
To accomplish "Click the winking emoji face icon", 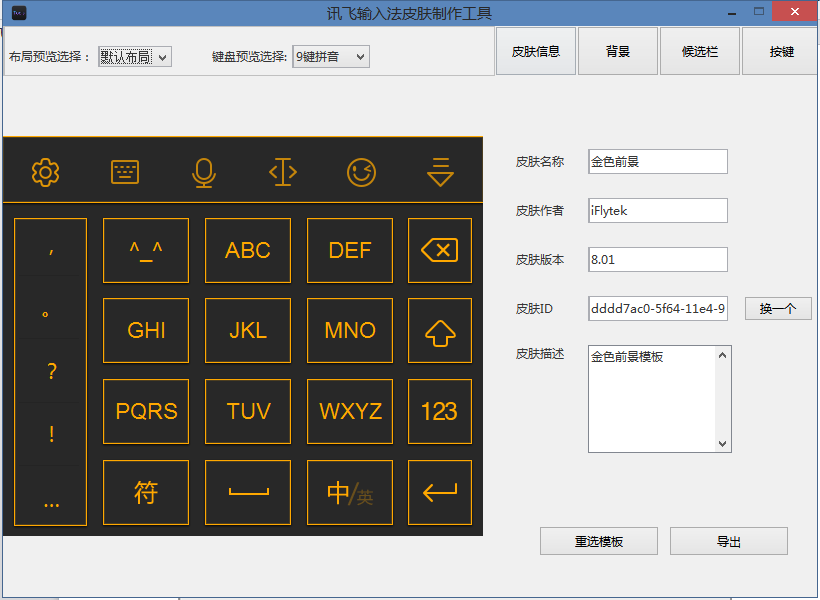I will click(x=361, y=172).
